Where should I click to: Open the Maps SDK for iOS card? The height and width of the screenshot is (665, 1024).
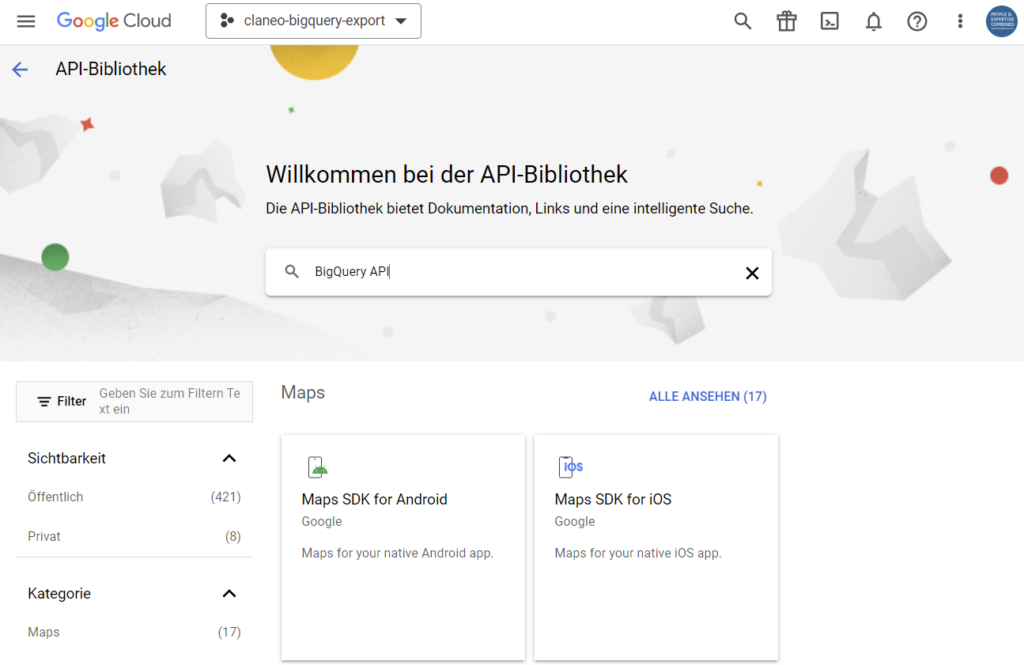pos(656,547)
